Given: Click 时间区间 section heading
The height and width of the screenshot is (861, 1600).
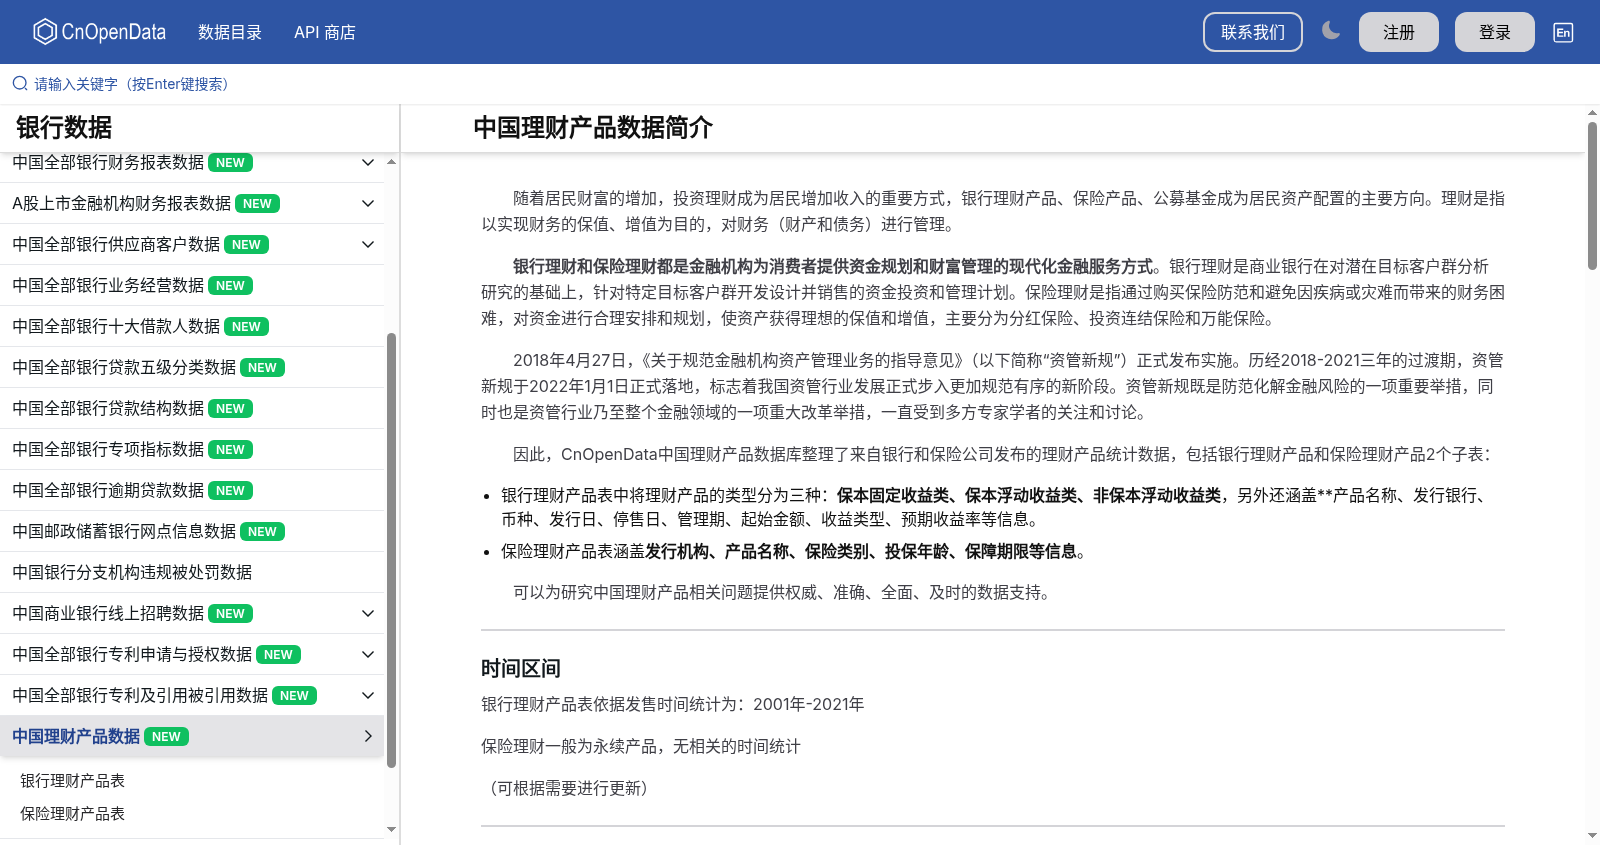Looking at the screenshot, I should [x=521, y=668].
